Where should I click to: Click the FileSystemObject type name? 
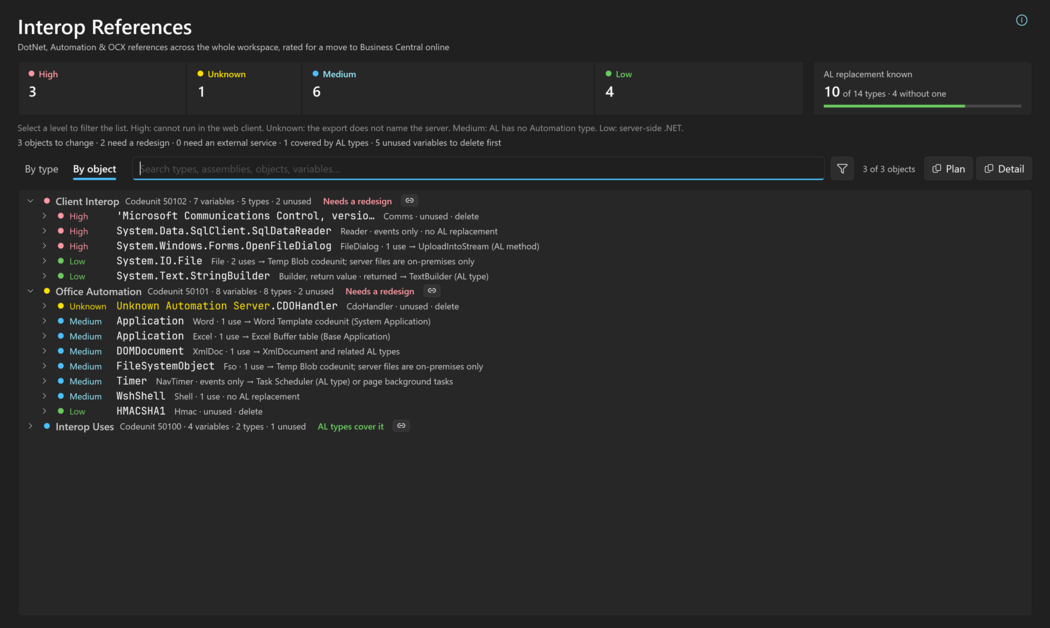[165, 366]
